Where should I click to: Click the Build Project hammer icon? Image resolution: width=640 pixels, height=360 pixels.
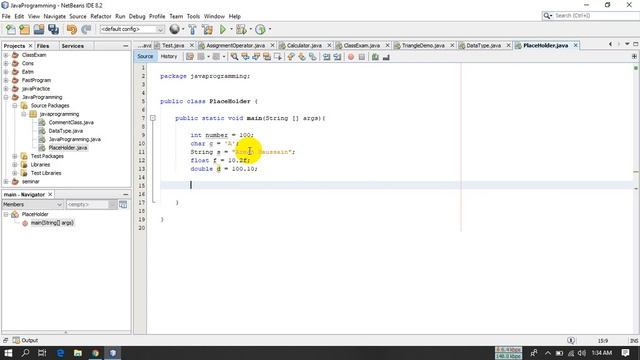(x=192, y=29)
